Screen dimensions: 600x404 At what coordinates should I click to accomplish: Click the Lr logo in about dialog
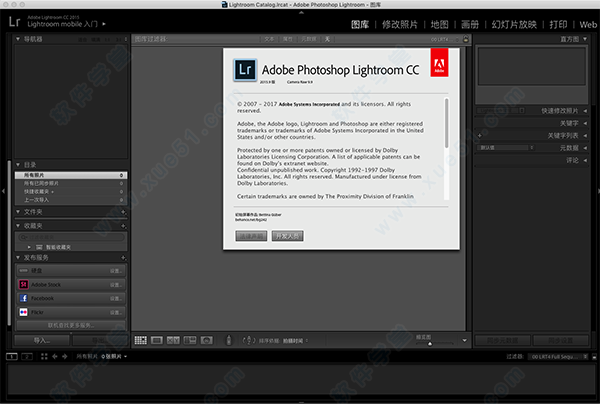245,70
